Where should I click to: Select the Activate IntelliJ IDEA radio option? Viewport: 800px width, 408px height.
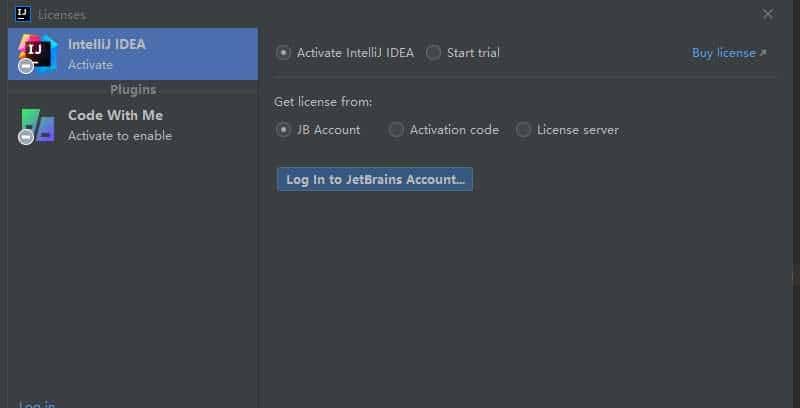tap(284, 53)
